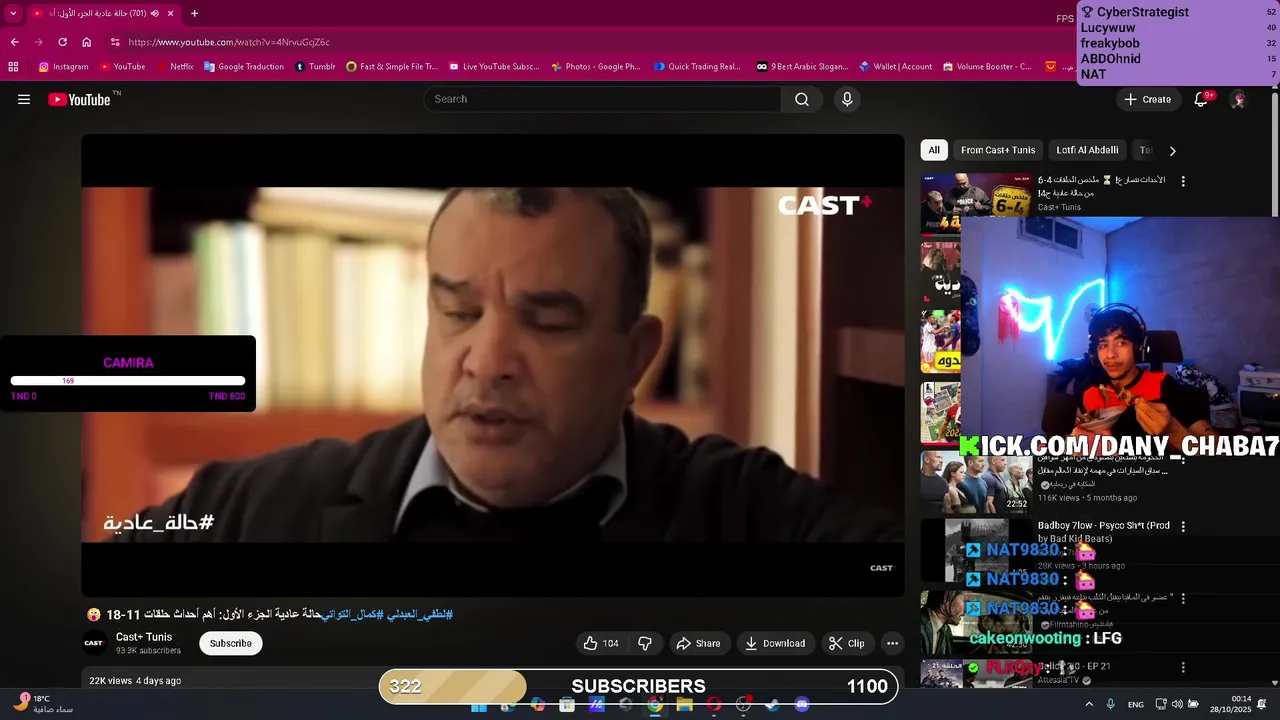
Task: Open more actions ellipsis under video
Action: coord(892,643)
